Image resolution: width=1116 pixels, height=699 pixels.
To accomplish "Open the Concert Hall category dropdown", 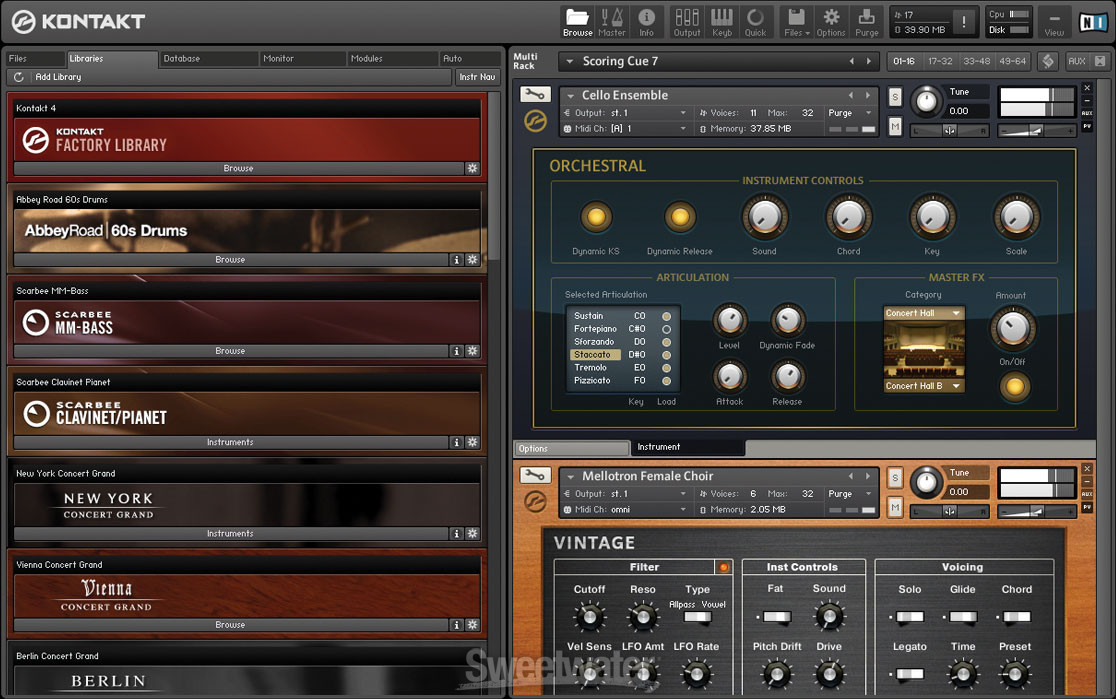I will (x=923, y=312).
